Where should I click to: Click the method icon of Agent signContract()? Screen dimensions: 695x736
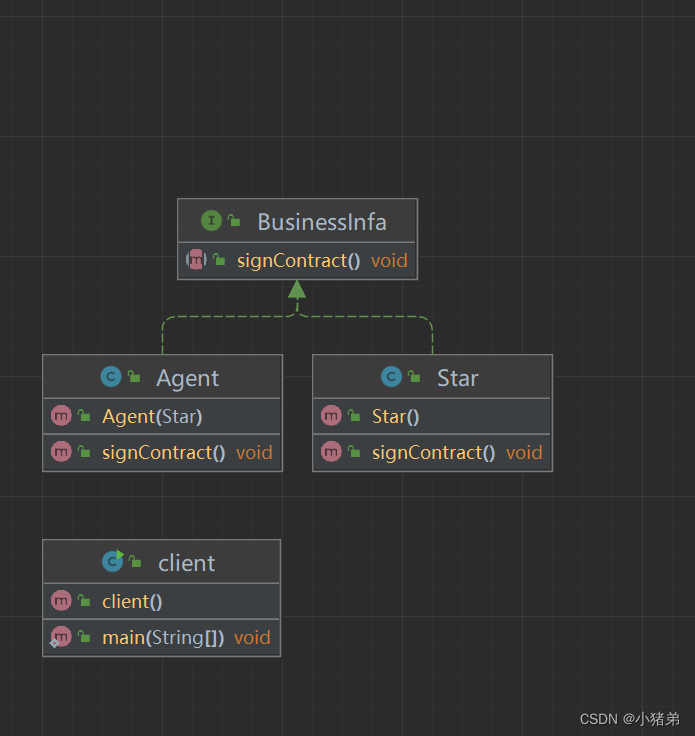(61, 452)
